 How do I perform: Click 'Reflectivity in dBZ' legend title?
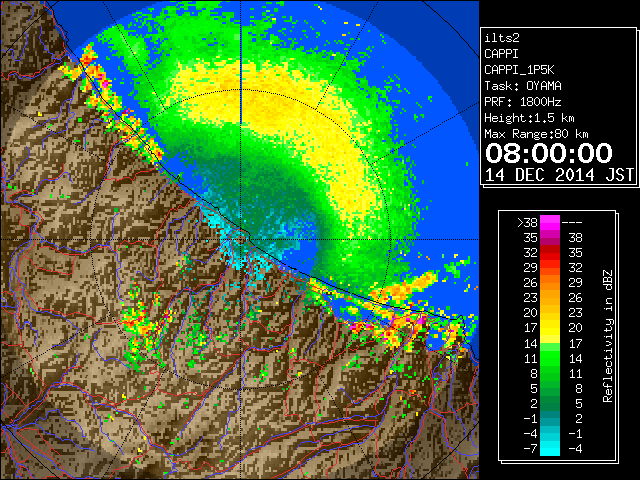pos(608,336)
